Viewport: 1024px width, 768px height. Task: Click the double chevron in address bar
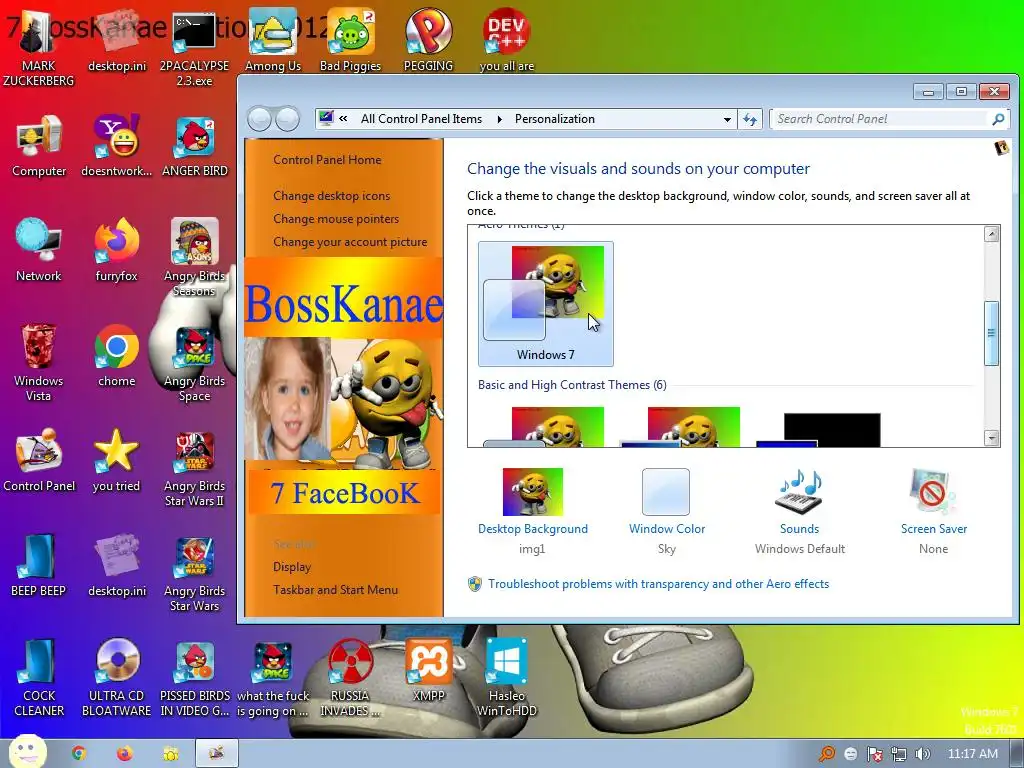(x=344, y=119)
